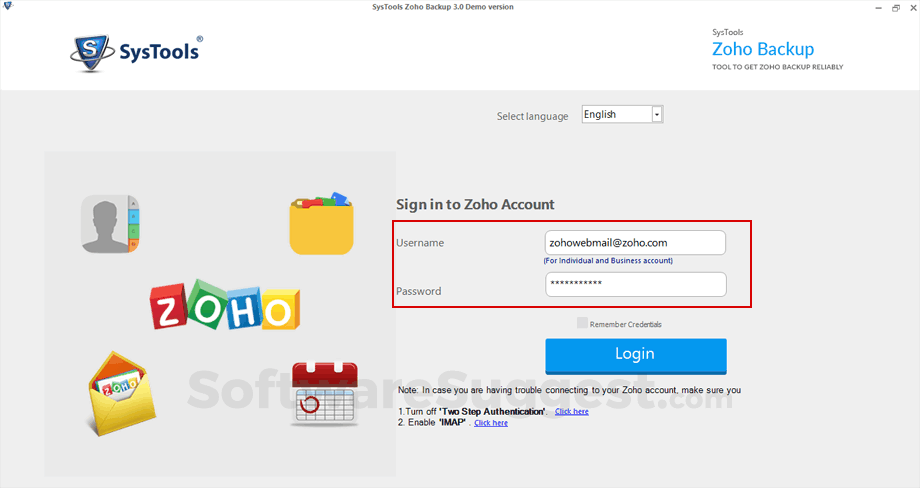Click the 'TOOL TO GET ZOHO BACKUP RELIABLY' tagline
920x488 pixels.
click(x=777, y=67)
